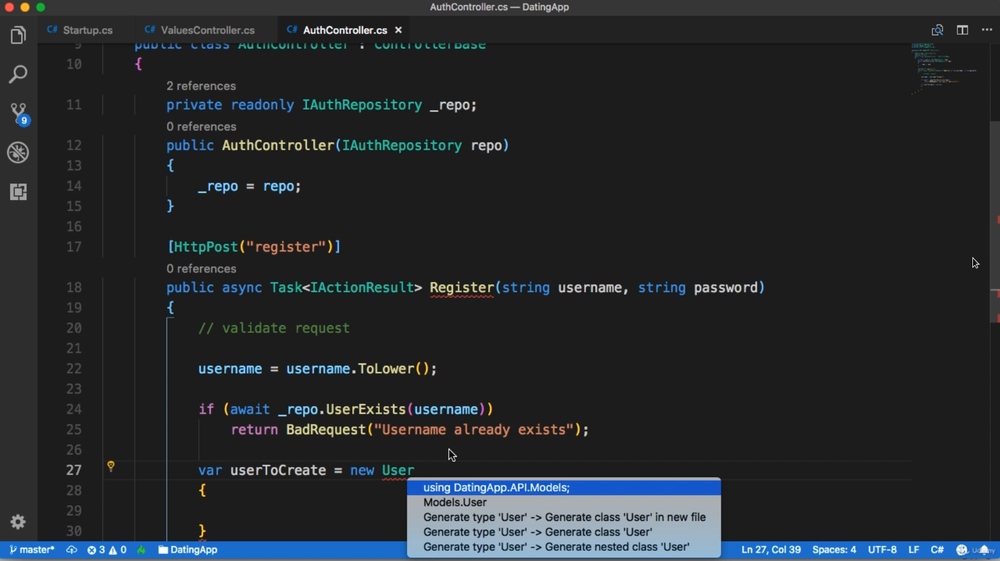Change end of line sequence LF
This screenshot has width=1000, height=561.
click(913, 550)
